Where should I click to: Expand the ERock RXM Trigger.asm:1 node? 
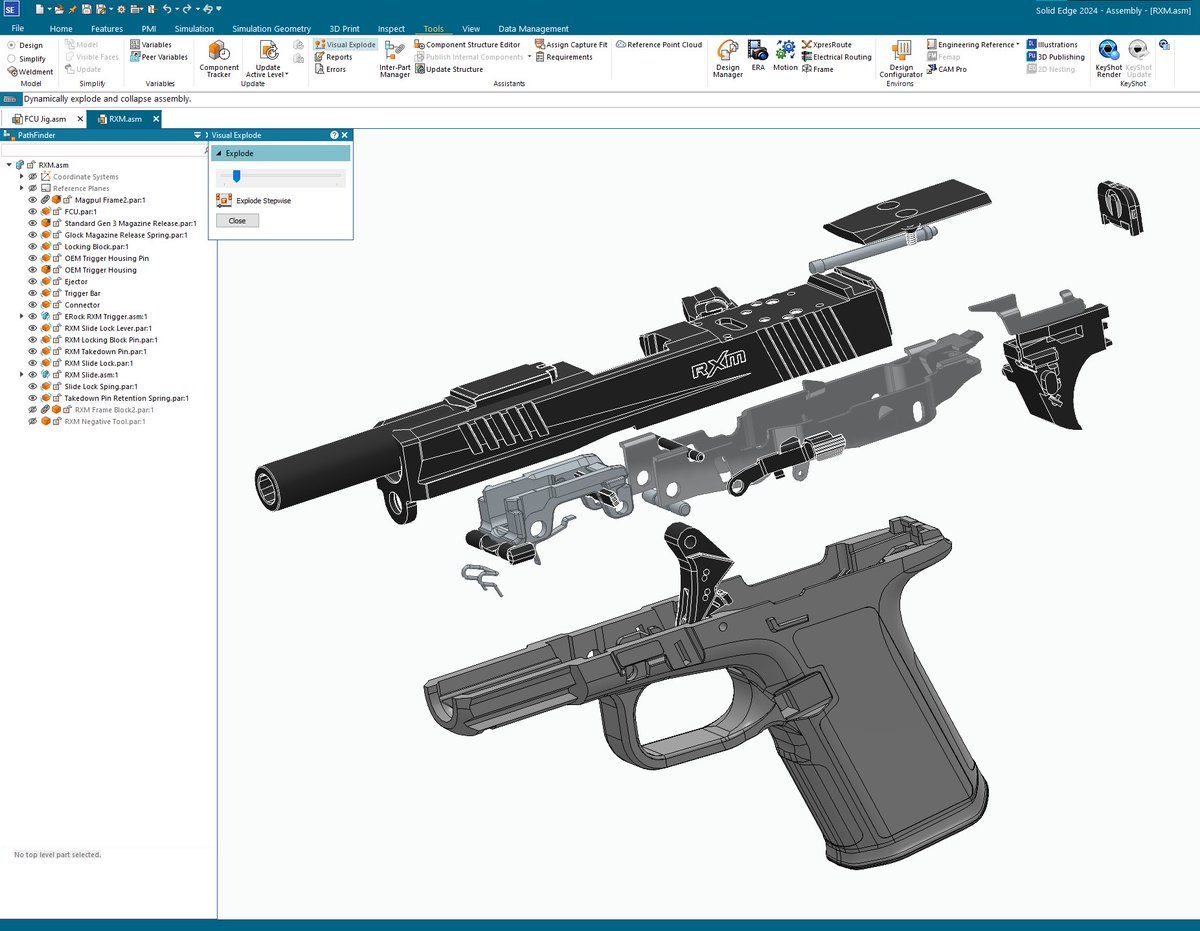[21, 317]
